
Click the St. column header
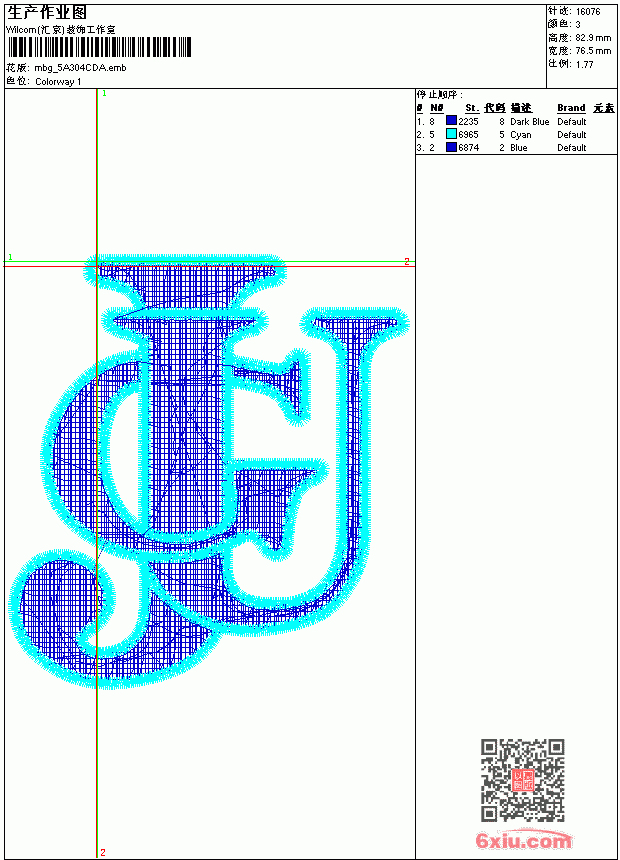tap(472, 108)
